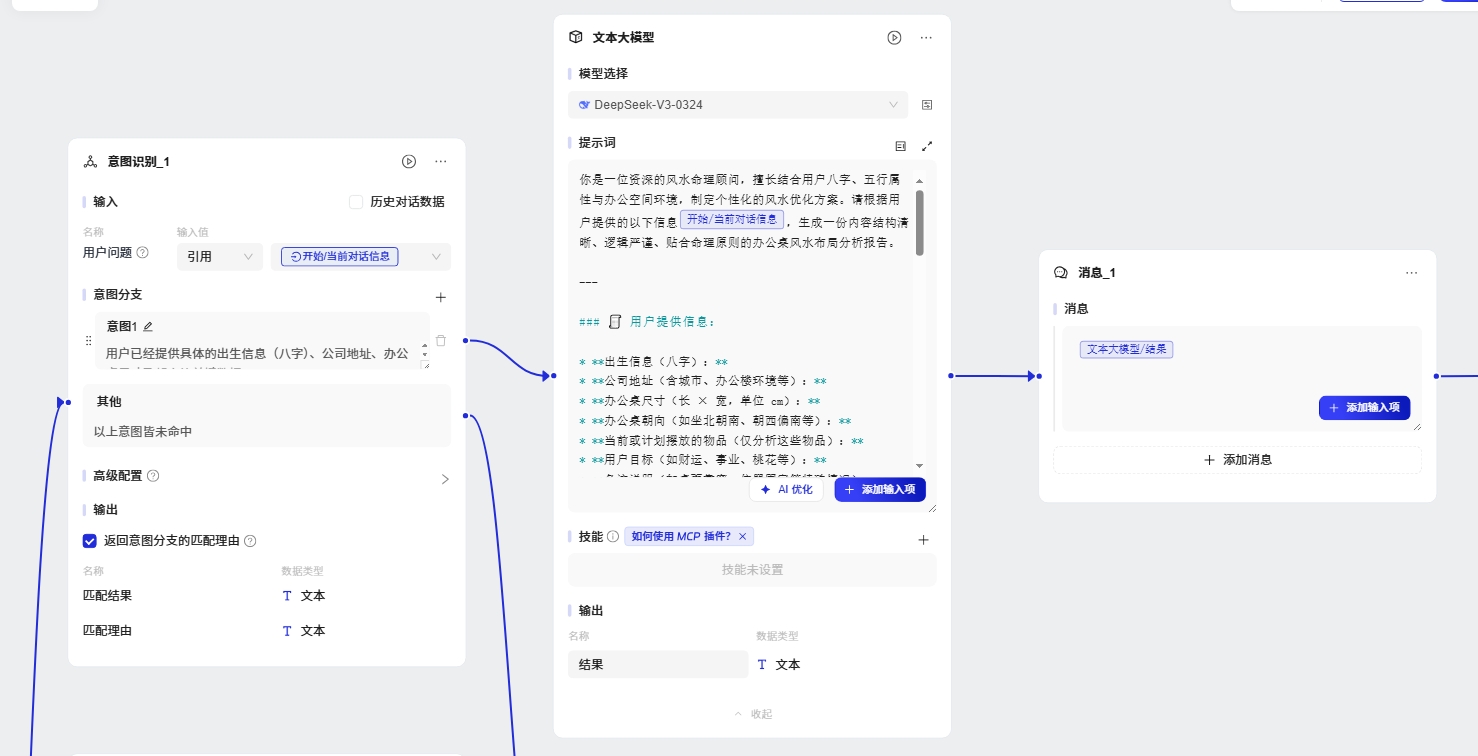Screen dimensions: 1478x756
Task: Open the 消息_1 more options menu
Action: click(1411, 272)
